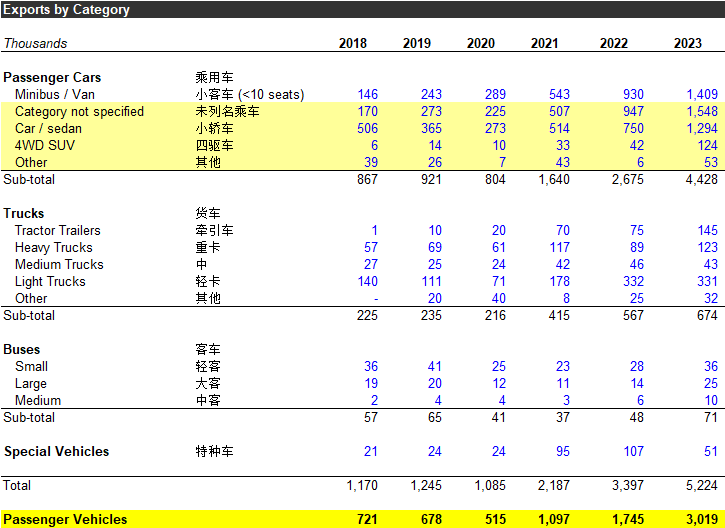Click the 'Passenger Vehicles' highlighted row label
Viewport: 725px width, 528px height.
coord(65,520)
